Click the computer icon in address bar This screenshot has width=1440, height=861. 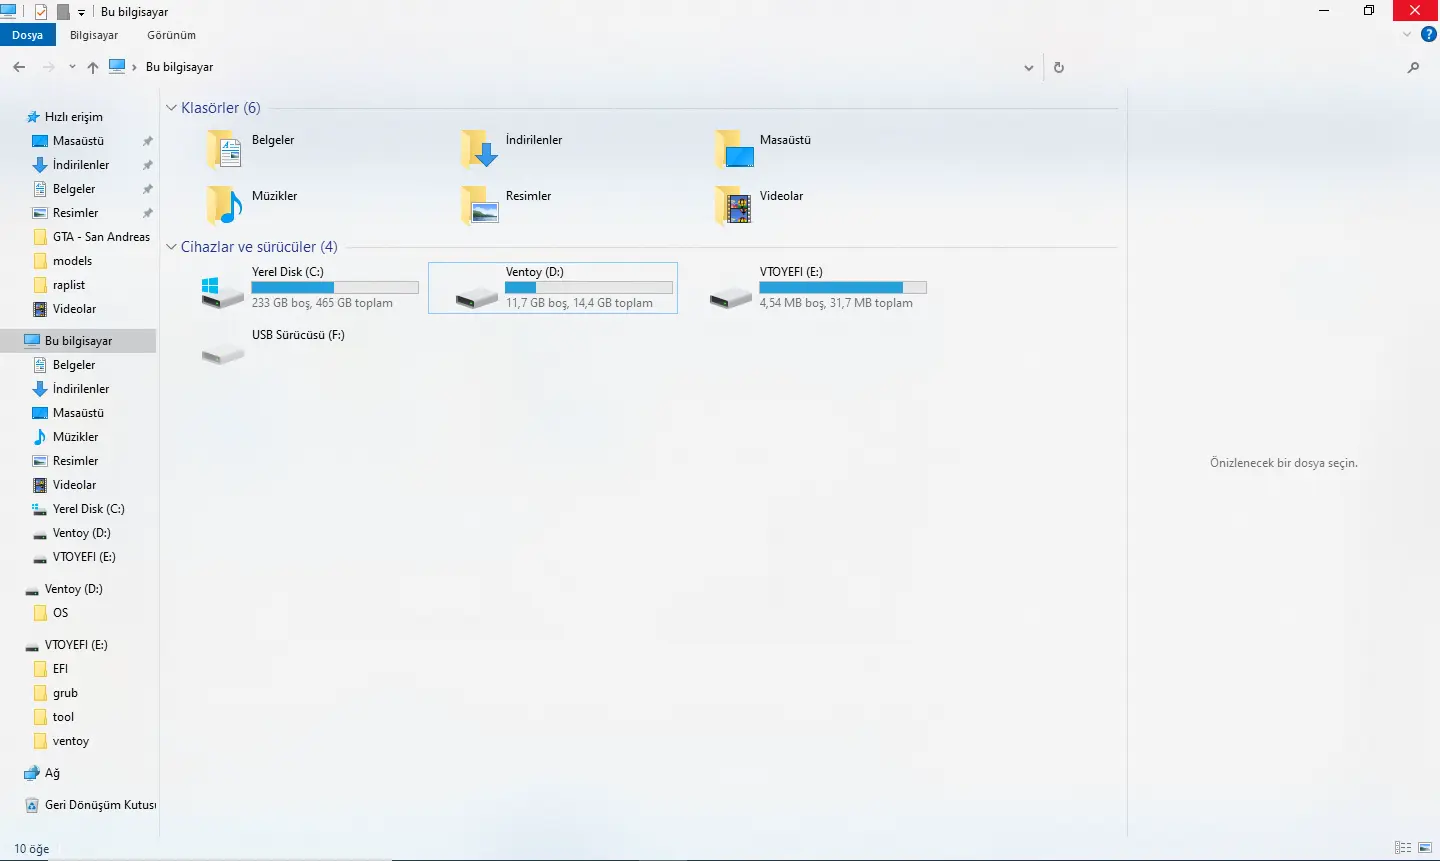click(117, 67)
